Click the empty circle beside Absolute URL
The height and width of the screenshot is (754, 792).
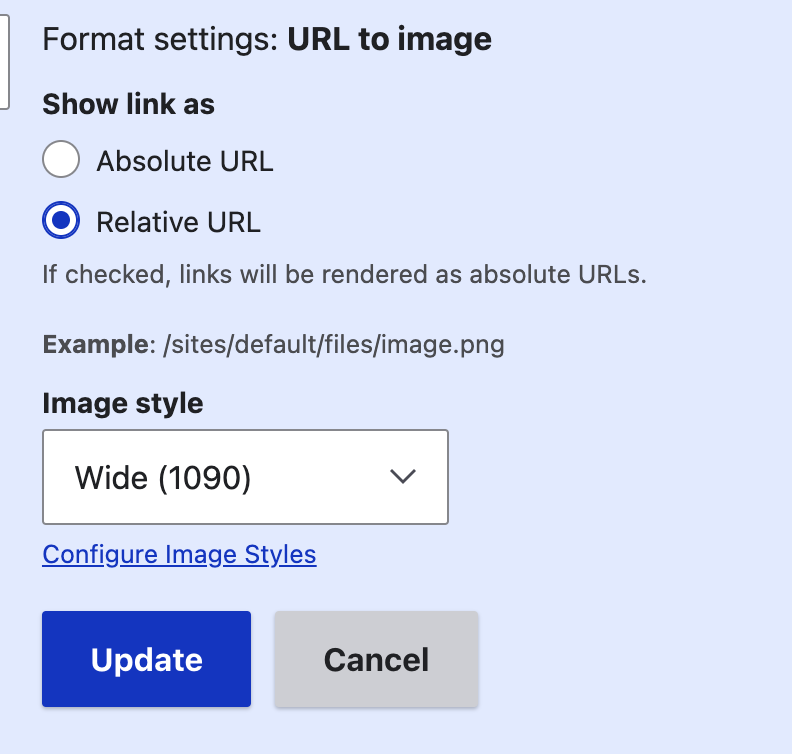[61, 160]
